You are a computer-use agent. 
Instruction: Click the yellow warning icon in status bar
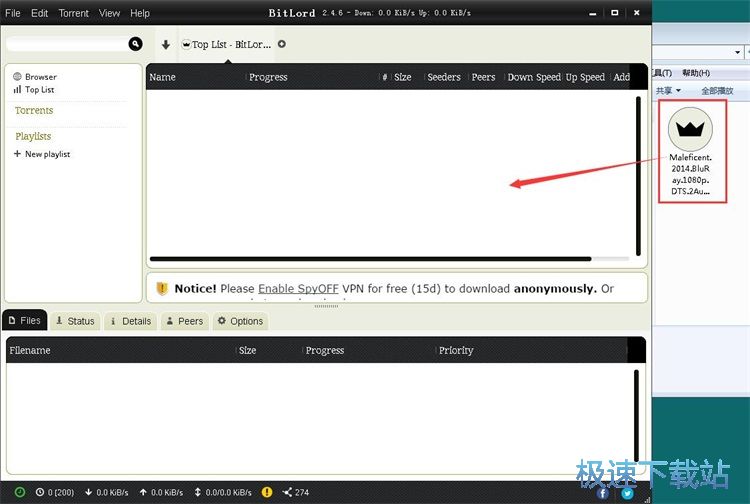267,492
